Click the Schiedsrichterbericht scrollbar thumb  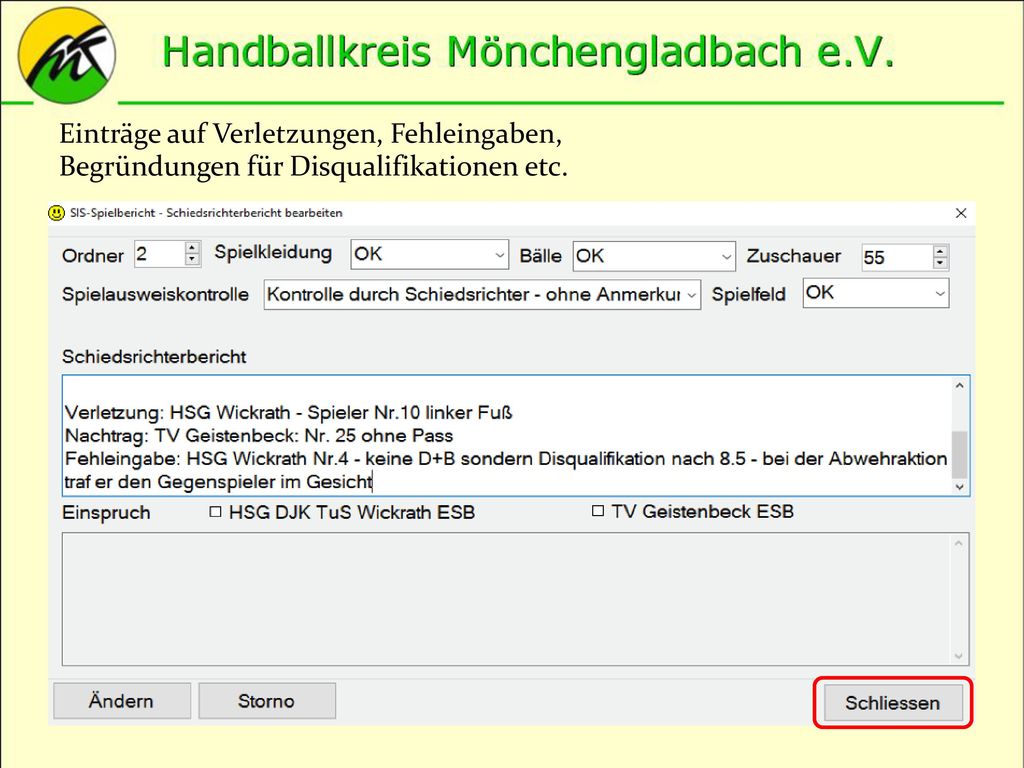click(959, 455)
